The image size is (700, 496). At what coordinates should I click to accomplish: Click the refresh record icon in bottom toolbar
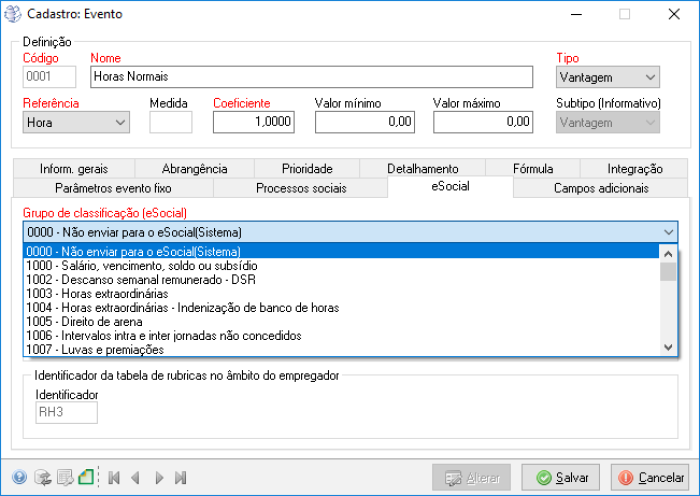[42, 477]
